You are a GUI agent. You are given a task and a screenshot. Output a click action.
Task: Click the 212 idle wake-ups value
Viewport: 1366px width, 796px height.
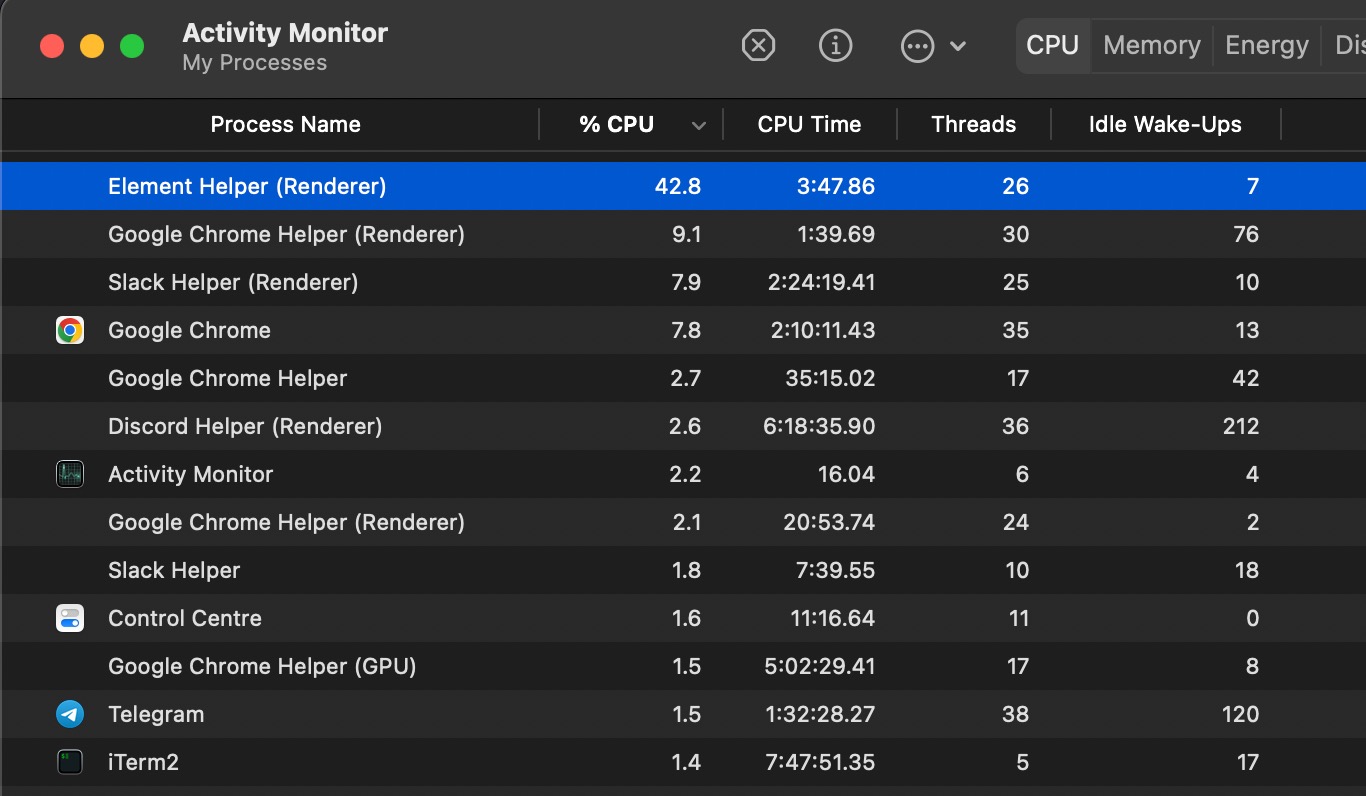coord(1241,426)
